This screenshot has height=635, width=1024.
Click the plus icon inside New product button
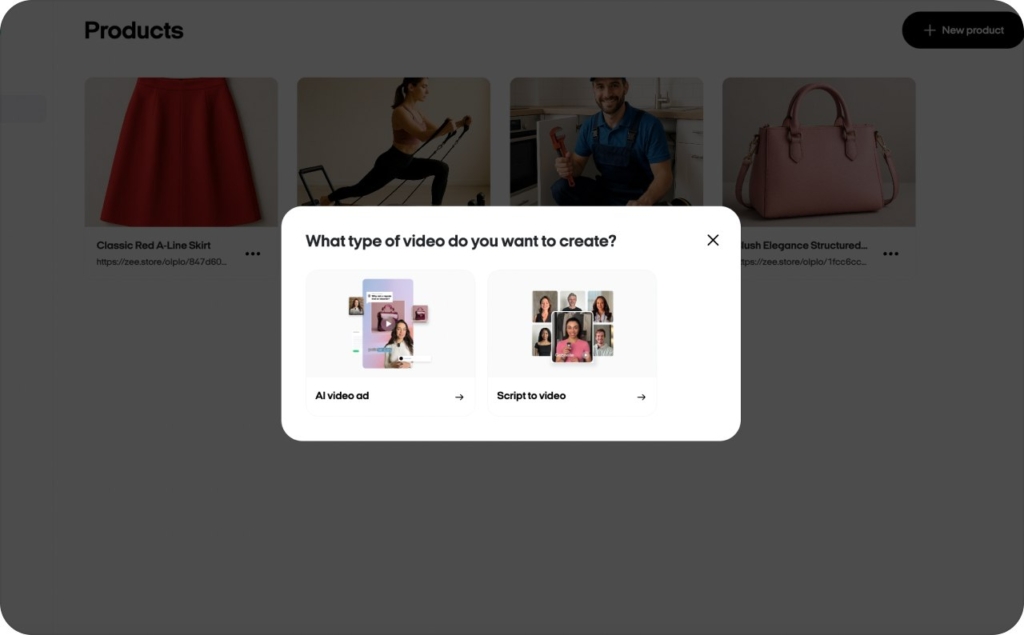point(931,30)
